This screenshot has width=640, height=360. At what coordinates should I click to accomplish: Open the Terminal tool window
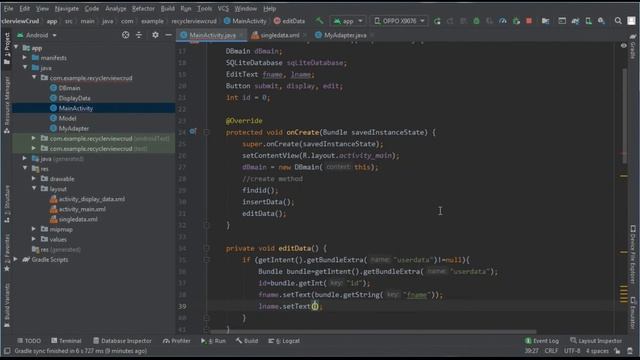[66, 341]
